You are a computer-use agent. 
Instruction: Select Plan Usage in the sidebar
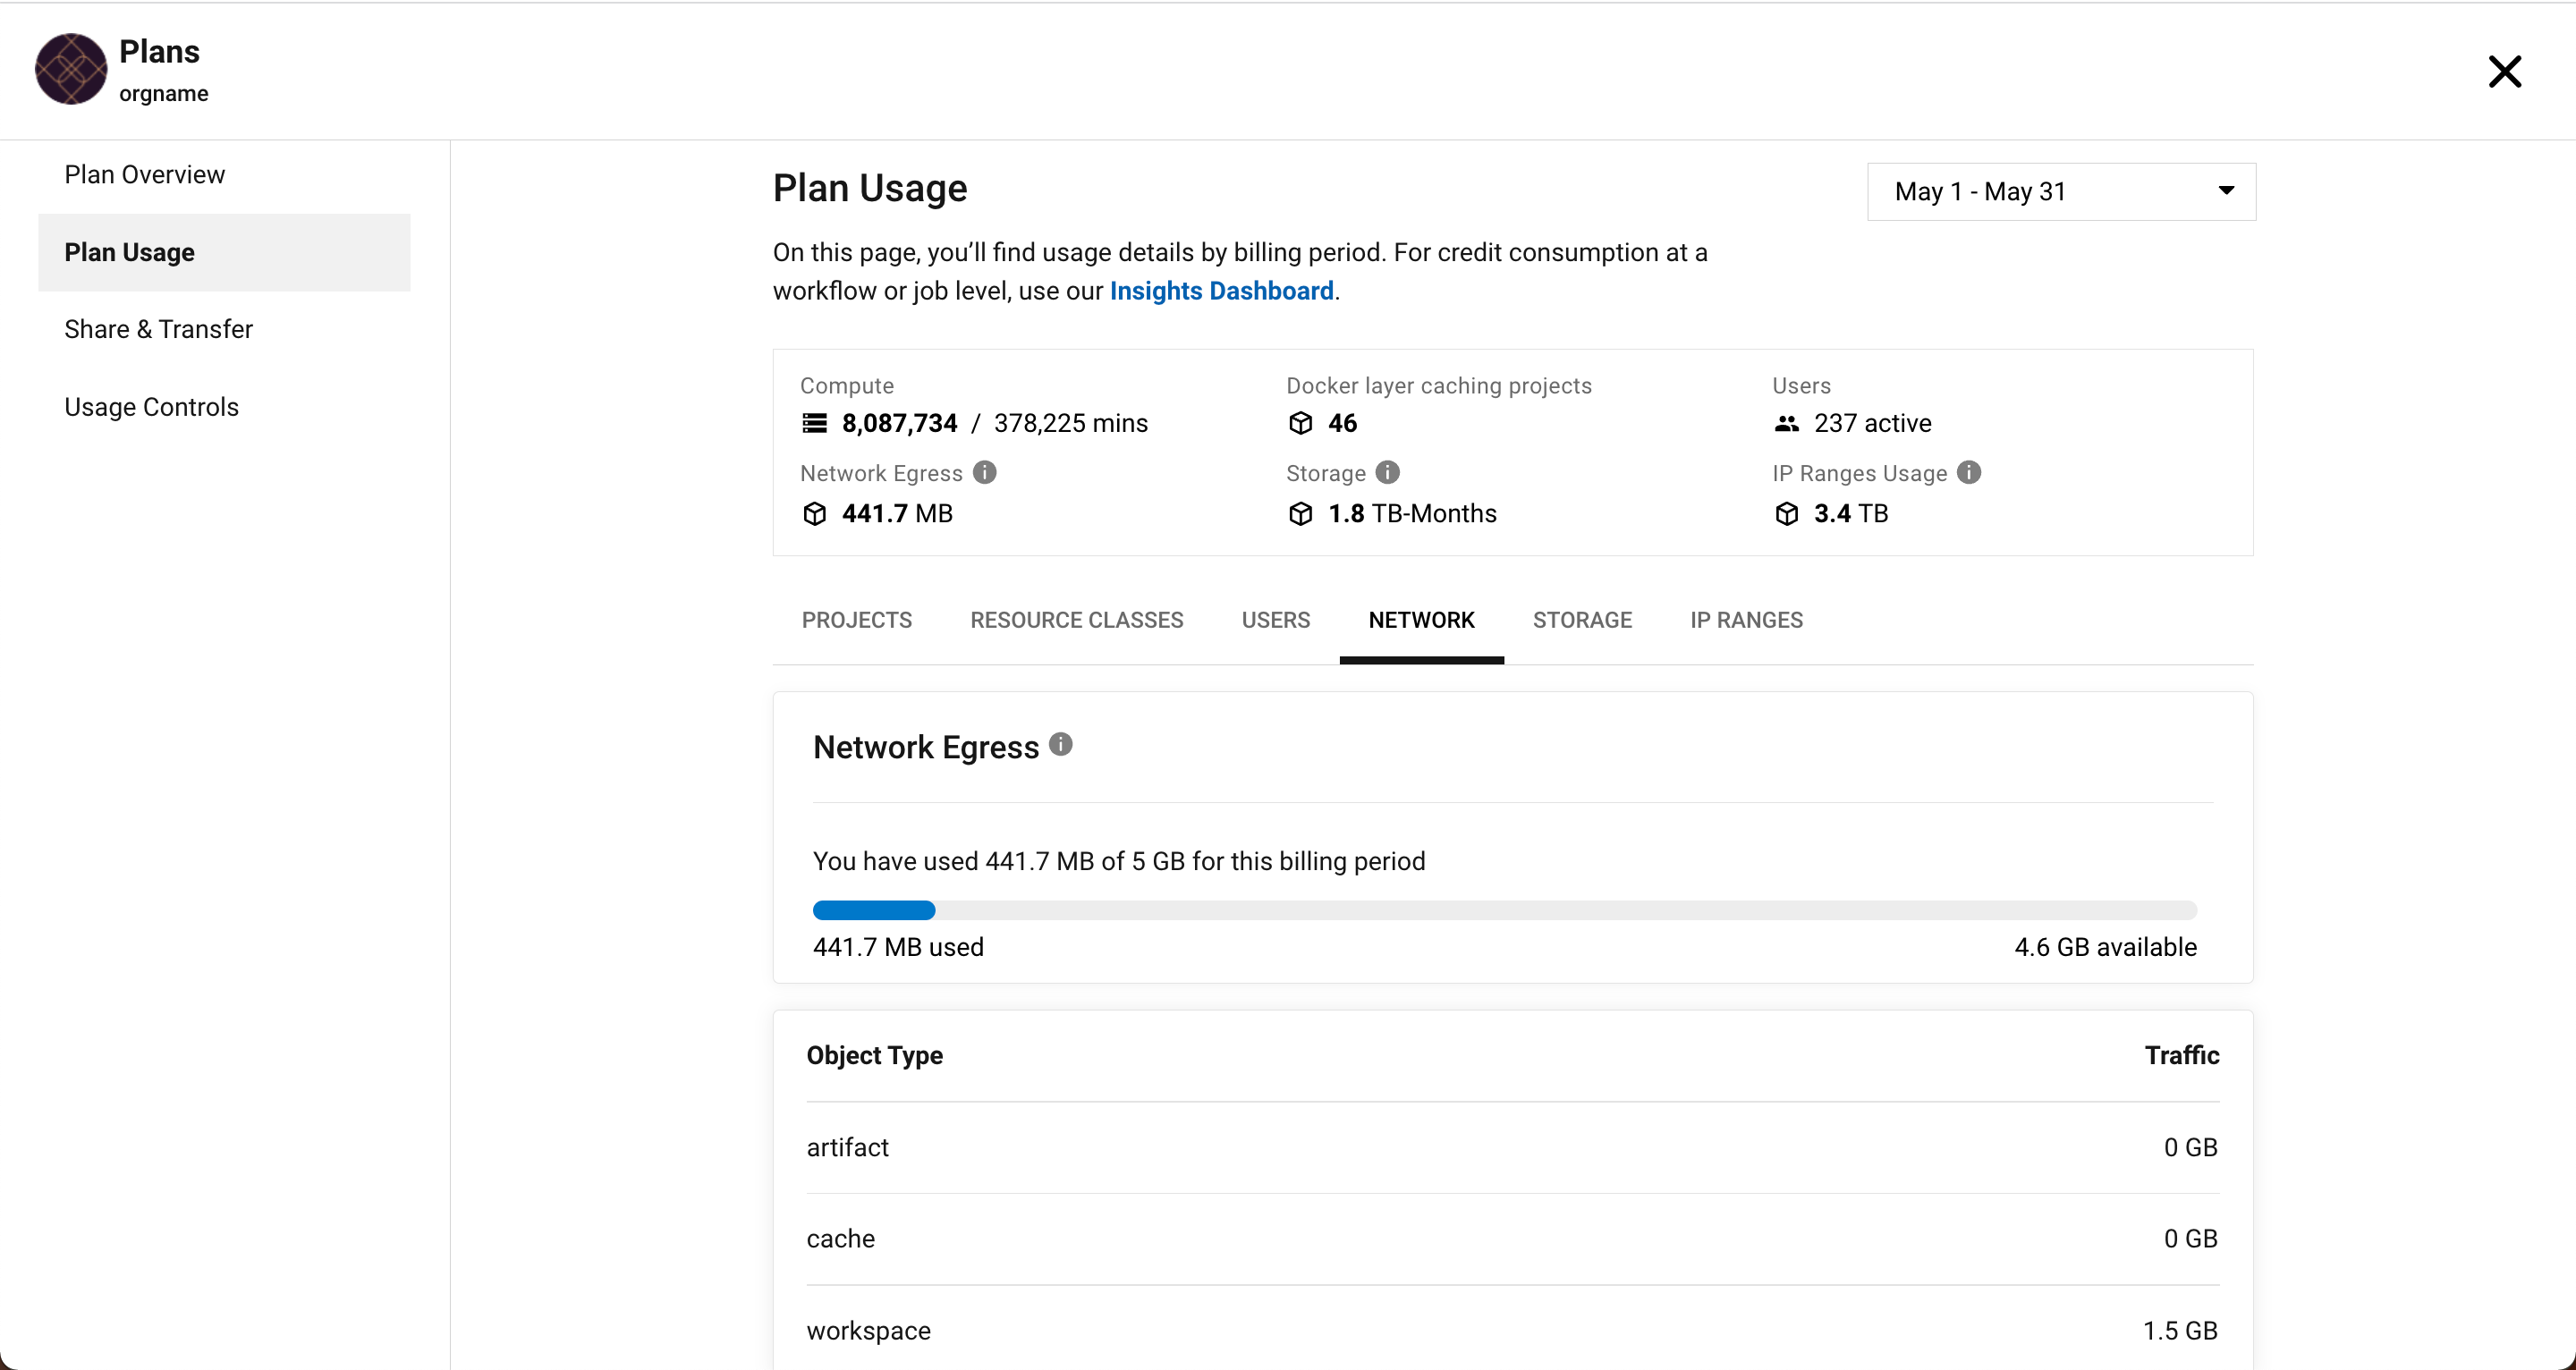coord(225,253)
